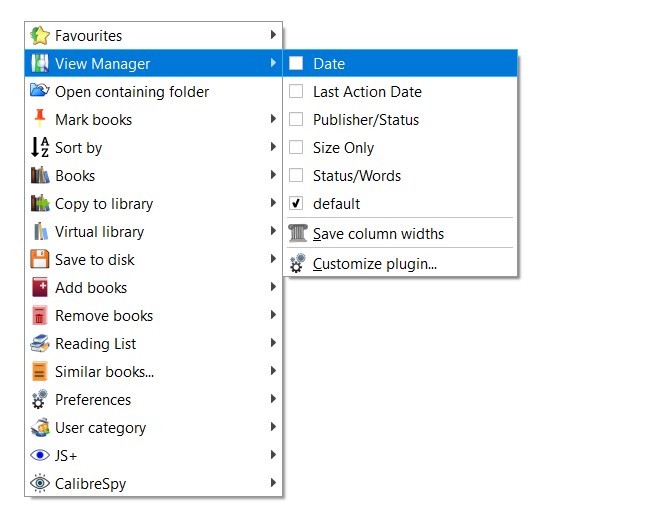661x518 pixels.
Task: Click the Sort by A-Z icon
Action: [x=40, y=148]
